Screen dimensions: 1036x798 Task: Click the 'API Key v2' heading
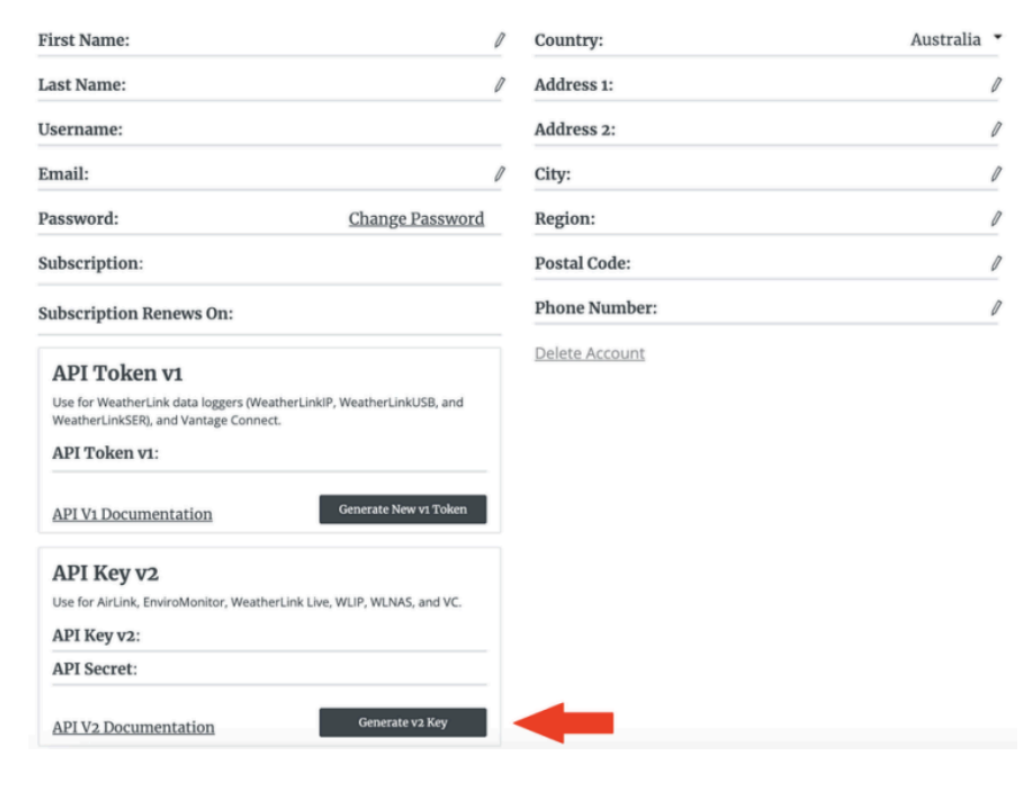pos(106,573)
